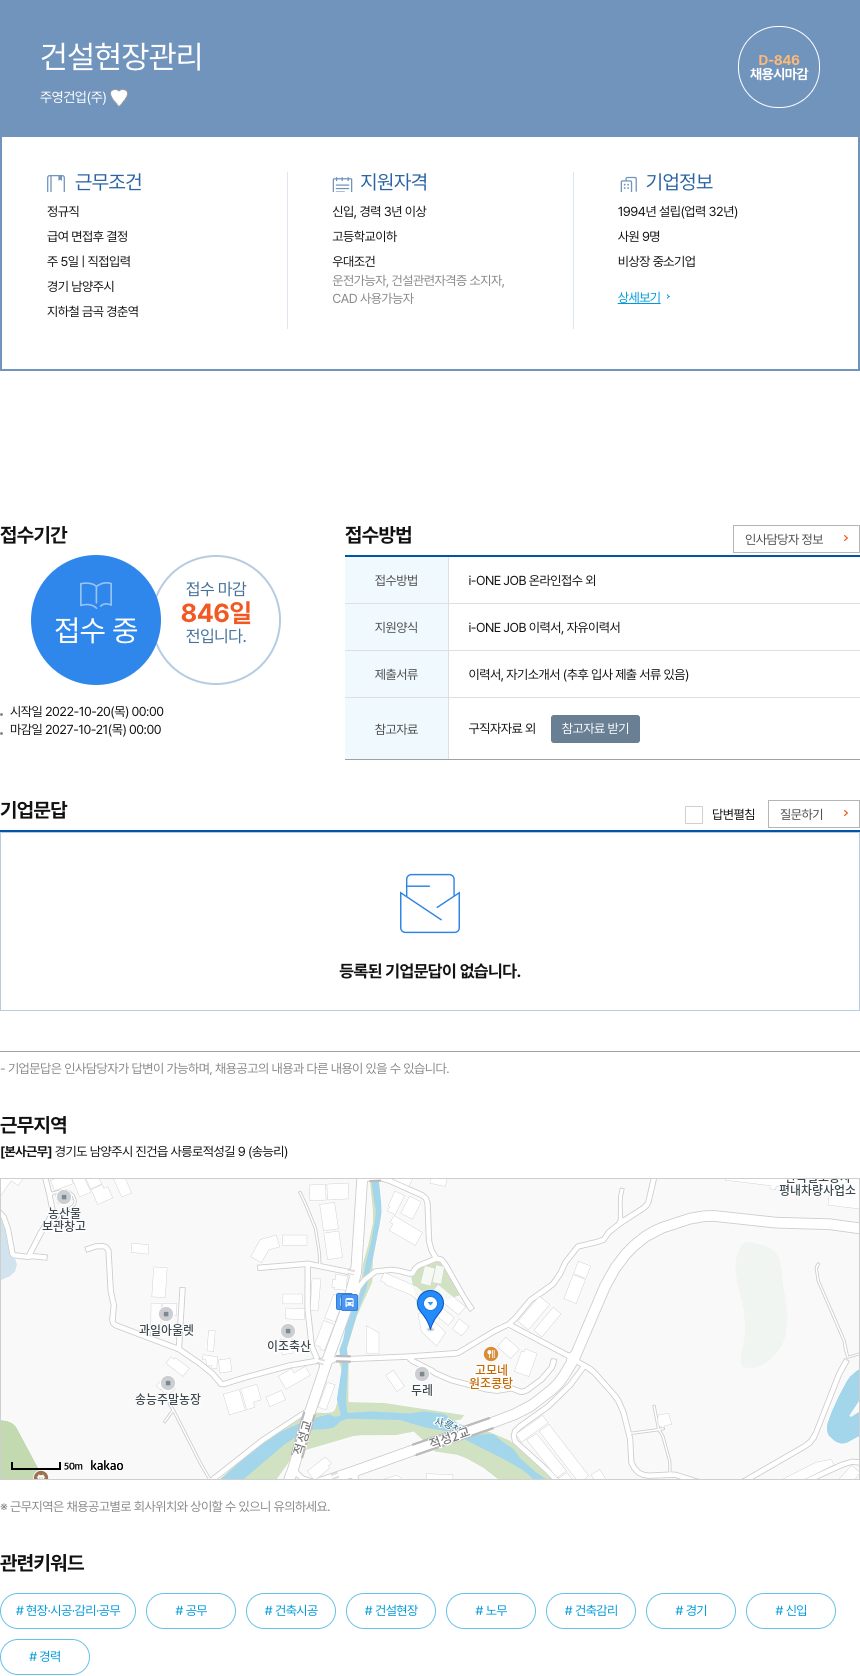Viewport: 860px width, 1676px height.
Task: Select keyword tag # 현장·시공·감리·공무
Action: click(x=68, y=1611)
